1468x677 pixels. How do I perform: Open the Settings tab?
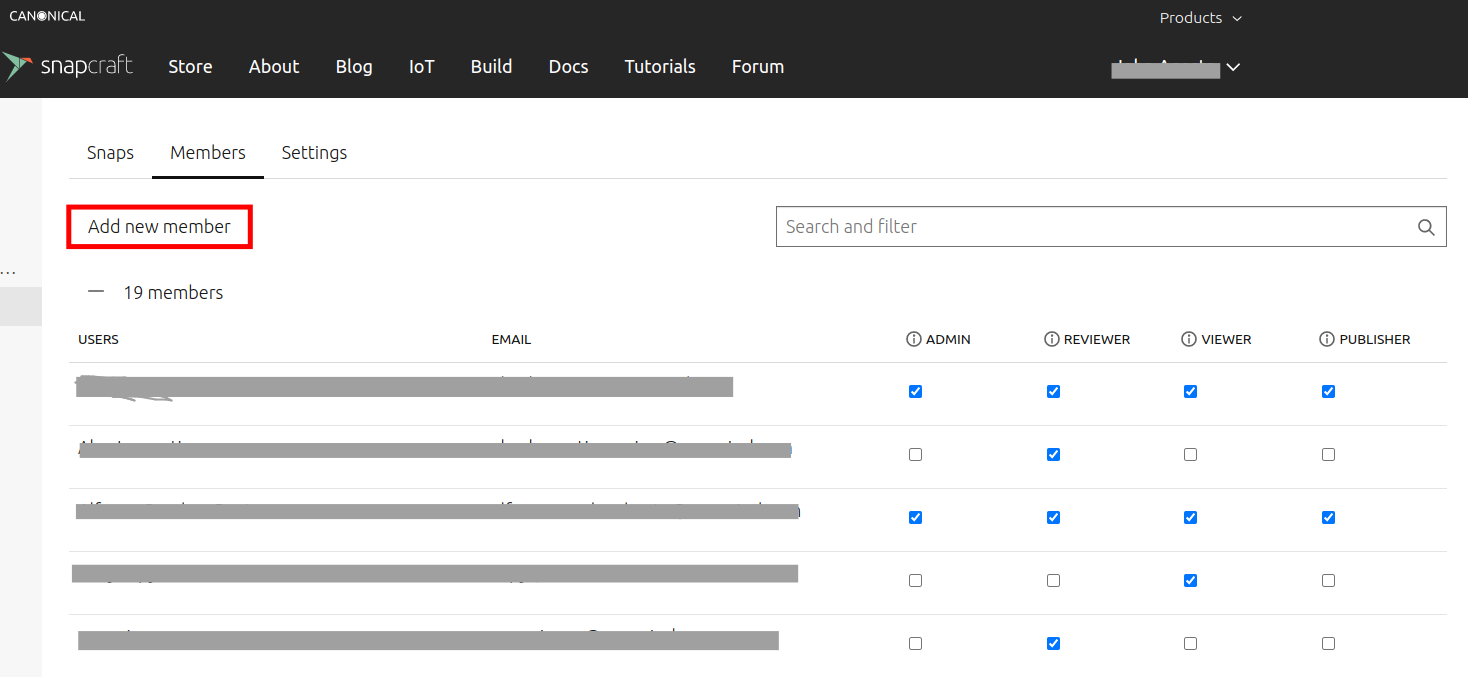click(x=314, y=153)
